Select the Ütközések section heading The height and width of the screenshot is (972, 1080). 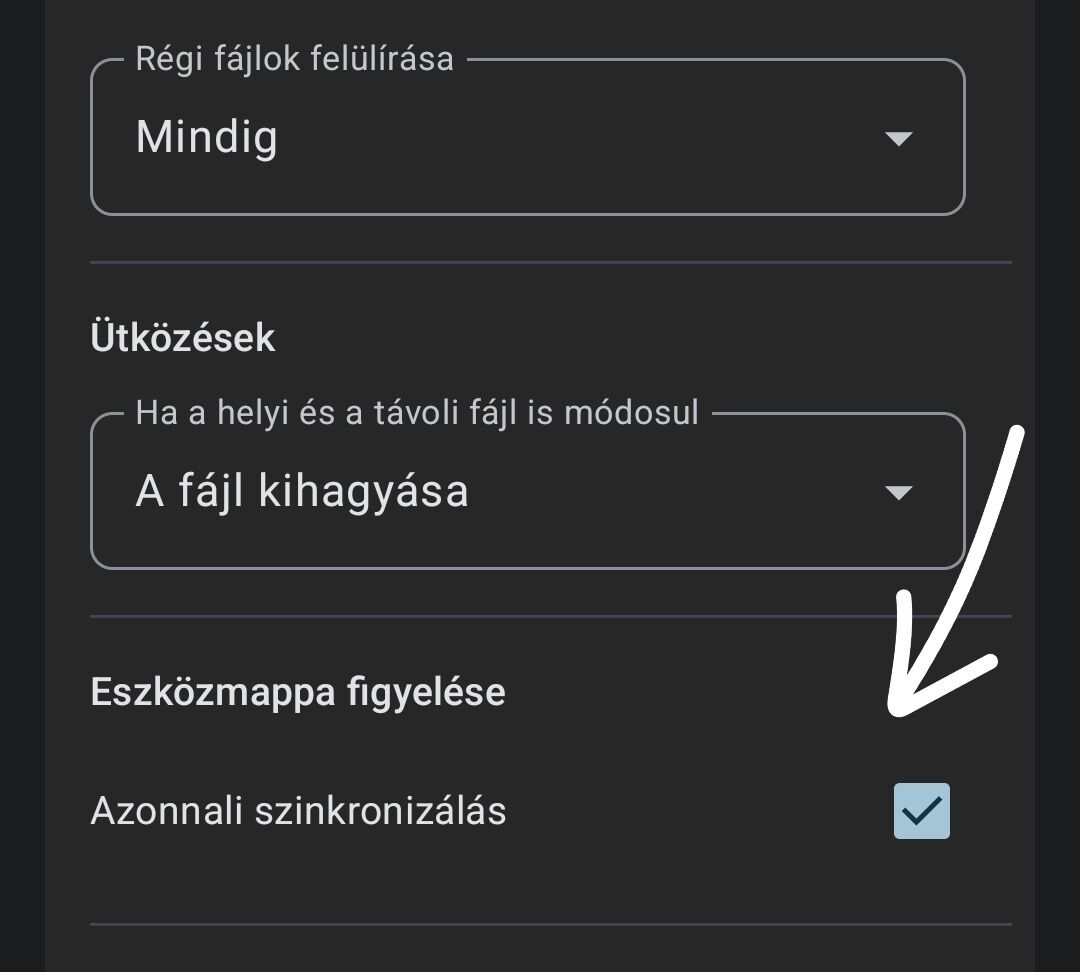point(183,338)
